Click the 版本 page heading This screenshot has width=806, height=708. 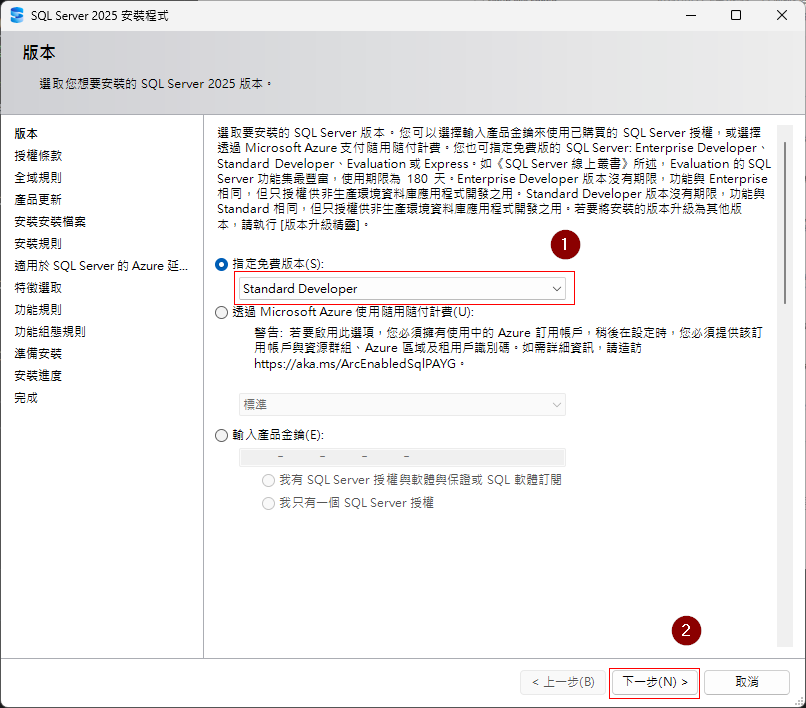[39, 52]
